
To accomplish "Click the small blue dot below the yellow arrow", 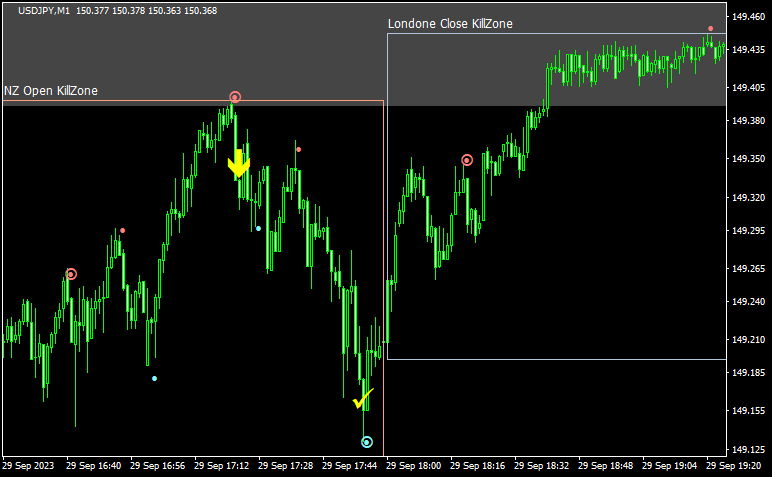I will coord(258,228).
